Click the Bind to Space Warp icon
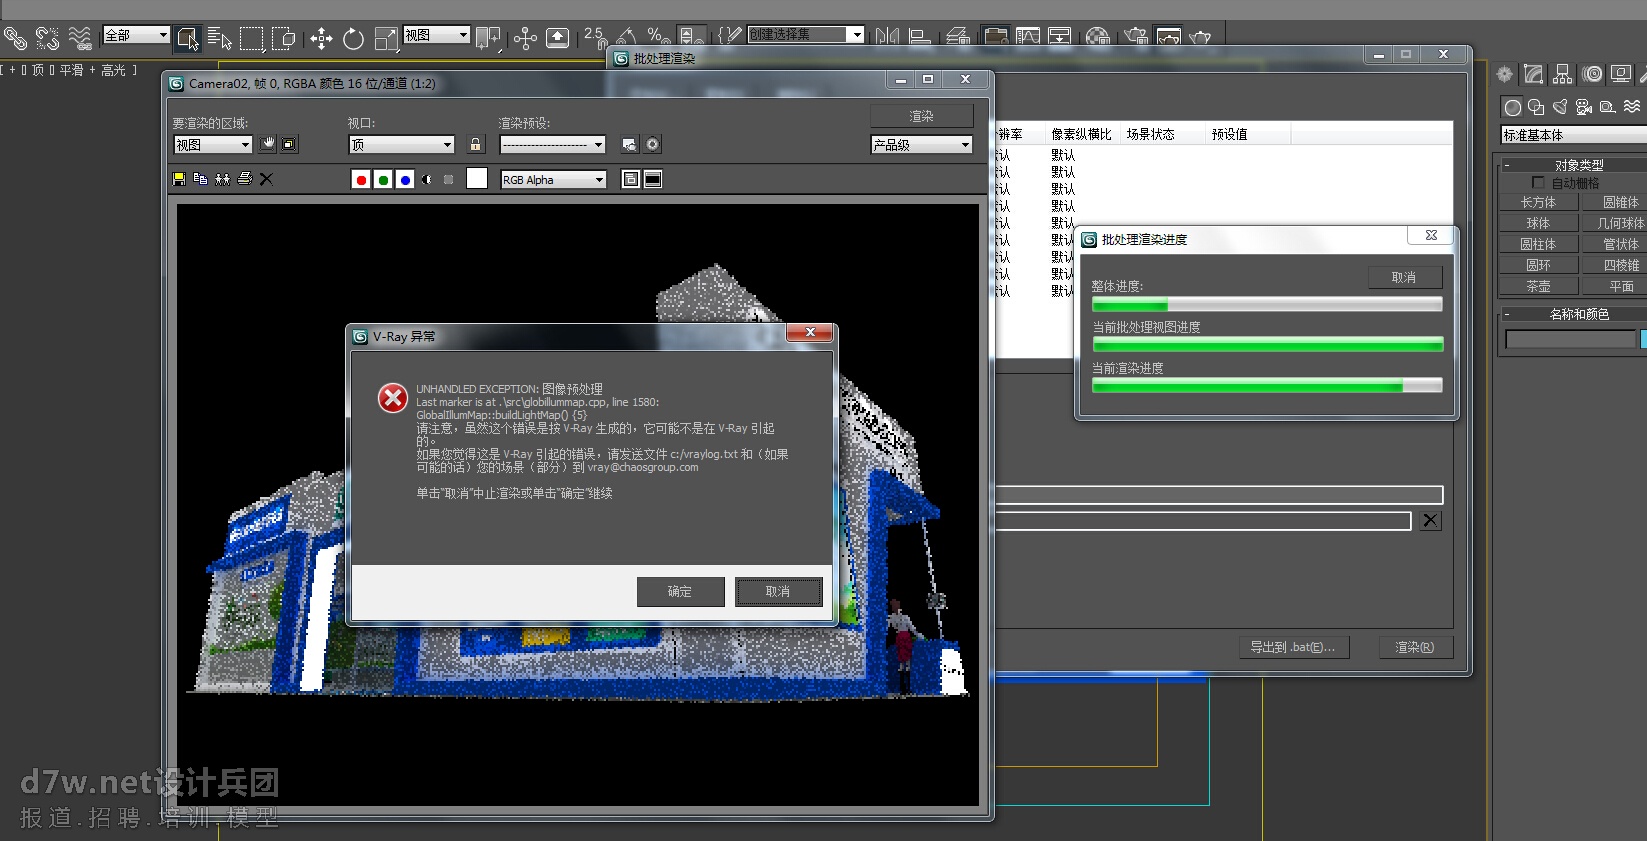The image size is (1647, 841). pos(80,39)
